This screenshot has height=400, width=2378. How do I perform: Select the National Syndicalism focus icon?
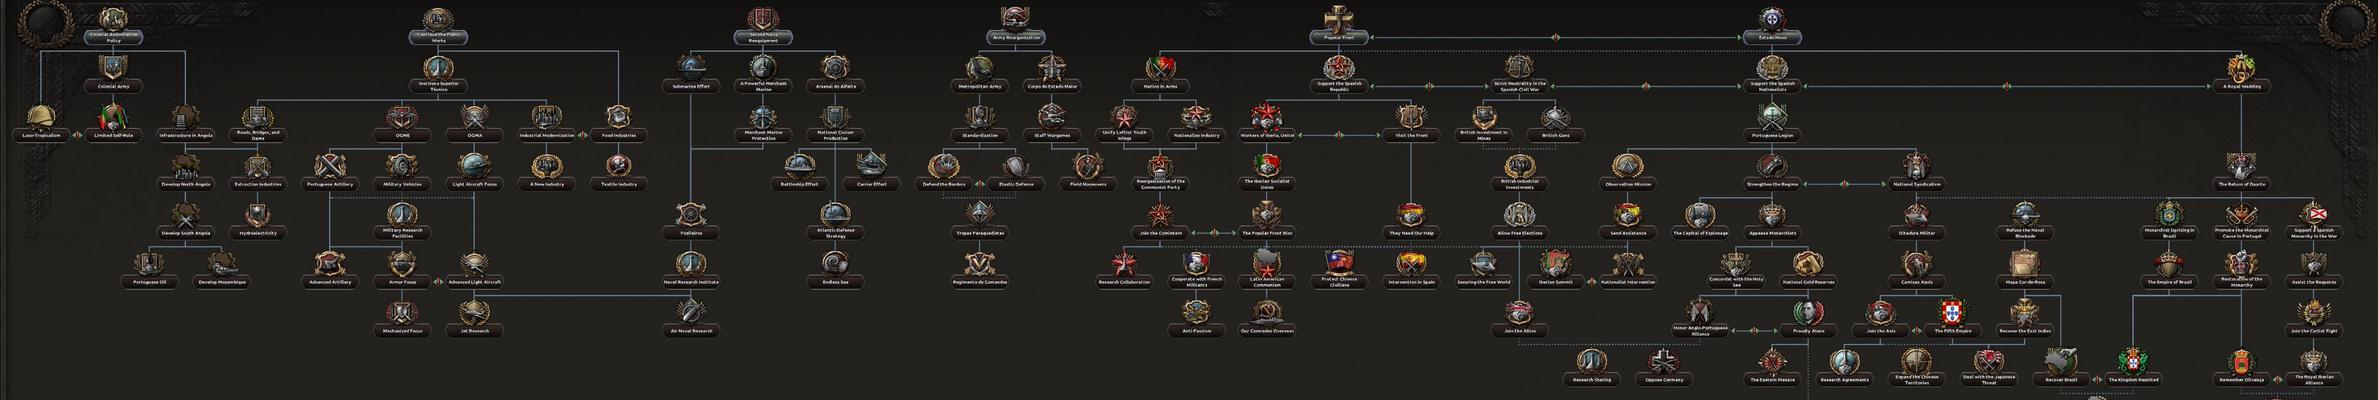click(1916, 165)
